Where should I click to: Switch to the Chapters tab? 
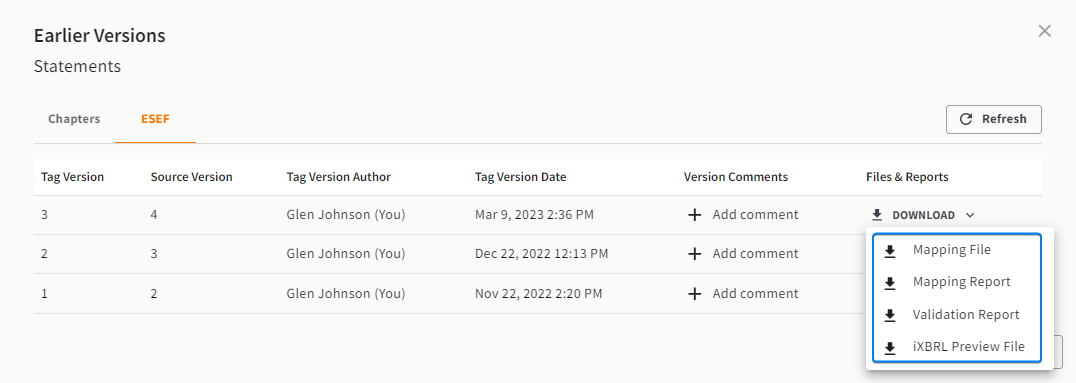[x=74, y=119]
